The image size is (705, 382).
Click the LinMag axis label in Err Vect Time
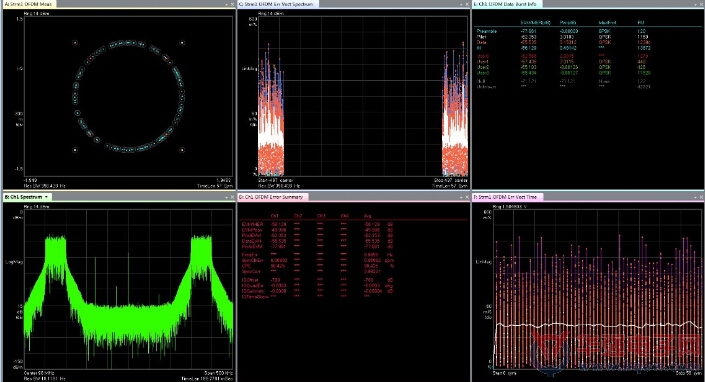point(484,262)
